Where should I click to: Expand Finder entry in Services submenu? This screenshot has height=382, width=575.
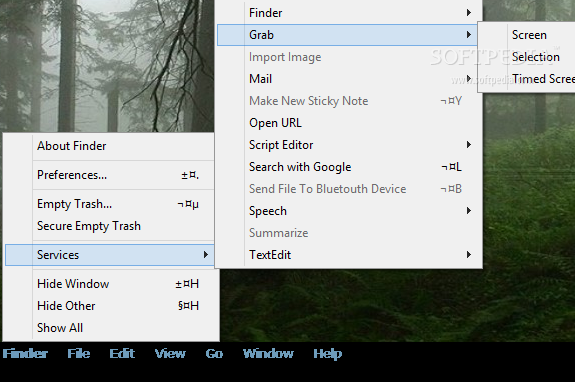(347, 13)
